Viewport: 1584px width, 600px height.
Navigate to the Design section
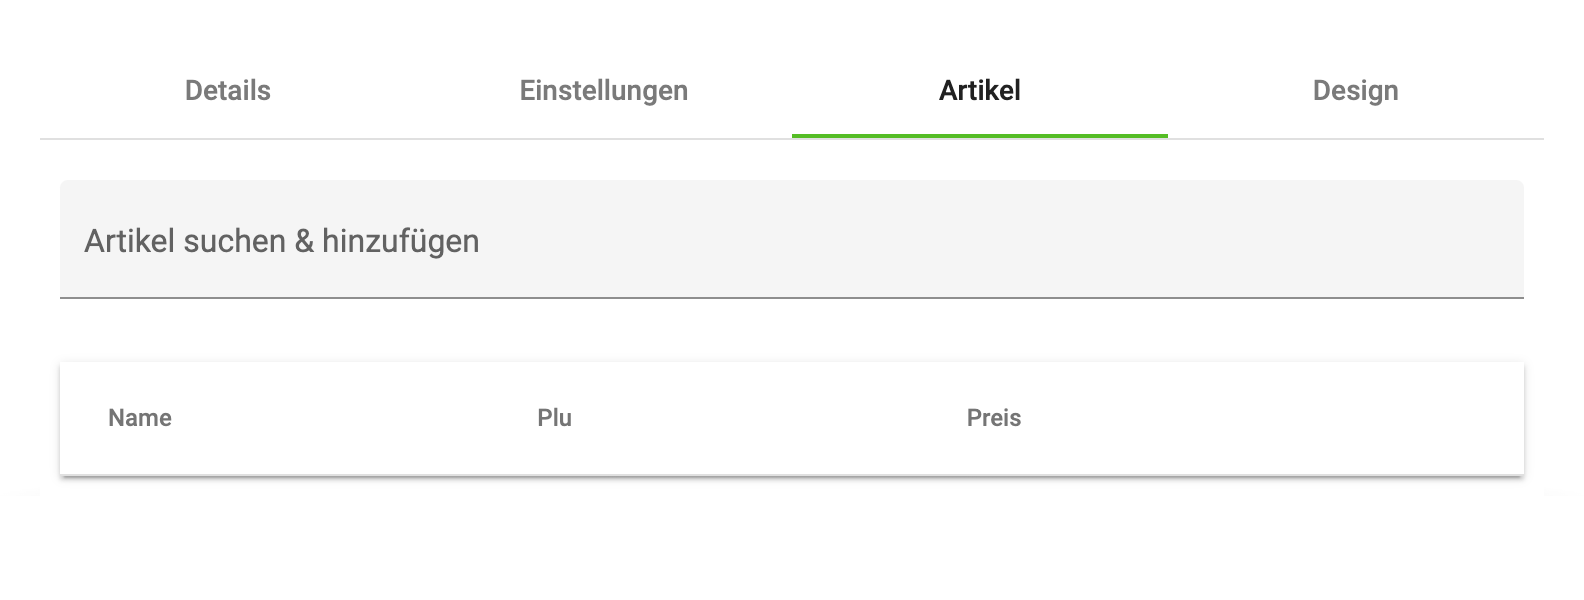1355,91
